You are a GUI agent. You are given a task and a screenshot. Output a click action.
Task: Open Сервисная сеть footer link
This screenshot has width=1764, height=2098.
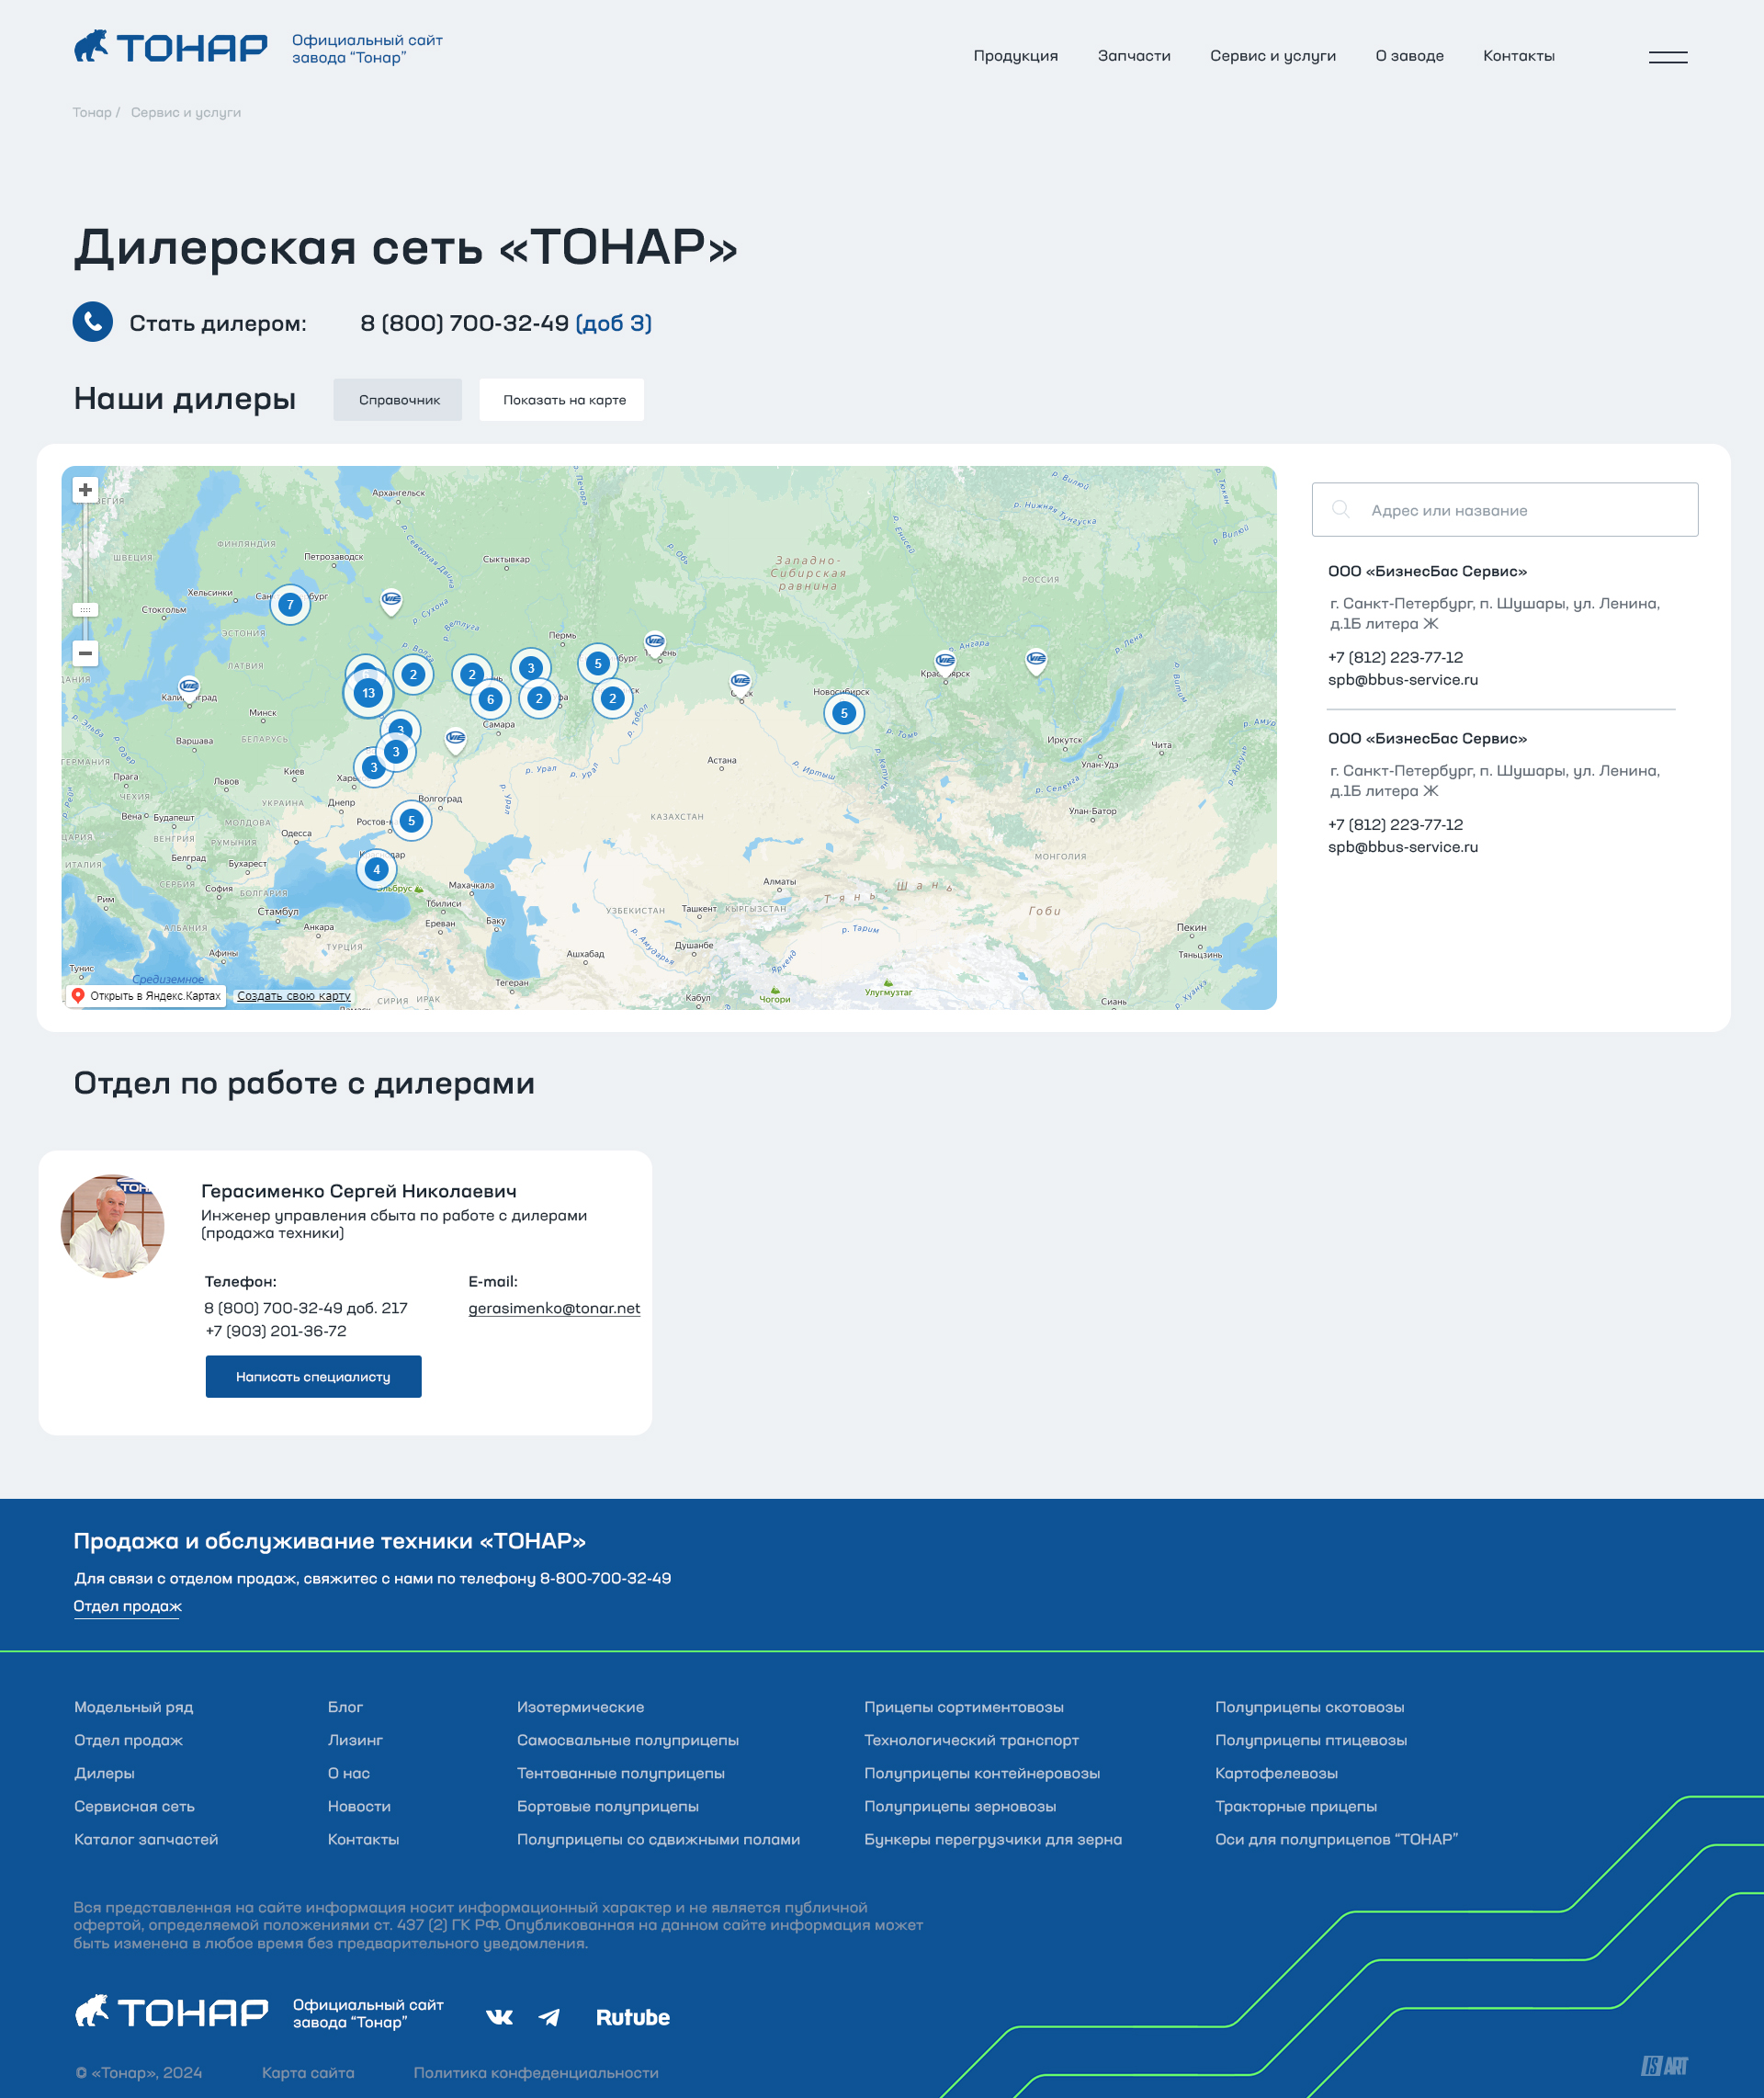134,1806
